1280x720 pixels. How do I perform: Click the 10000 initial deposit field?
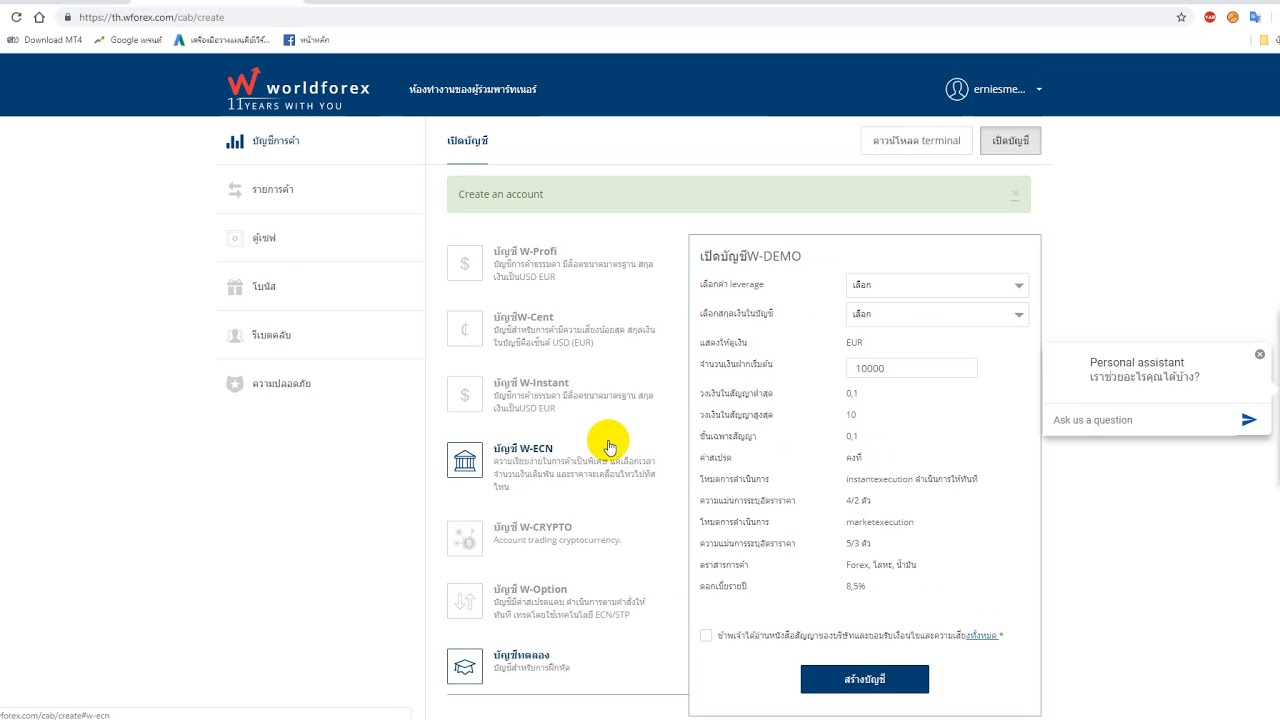pyautogui.click(x=911, y=368)
